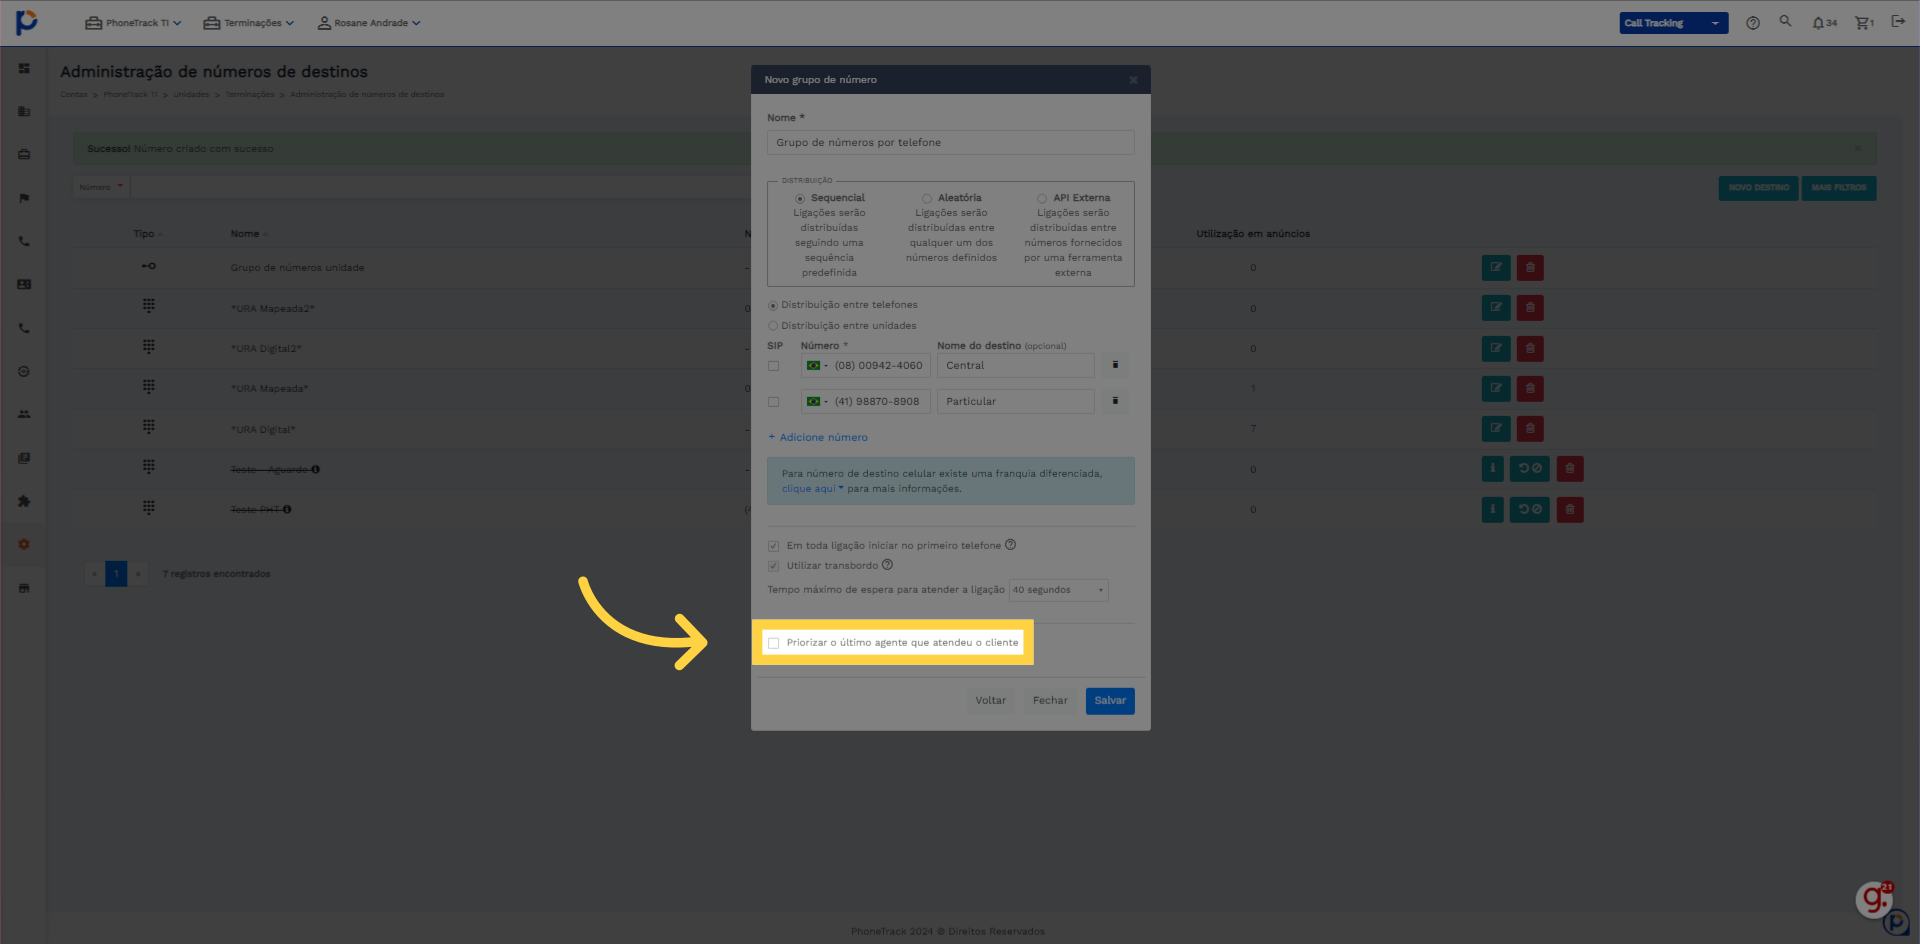Edit the Grupo de números unidade row
The image size is (1920, 944).
click(1496, 268)
